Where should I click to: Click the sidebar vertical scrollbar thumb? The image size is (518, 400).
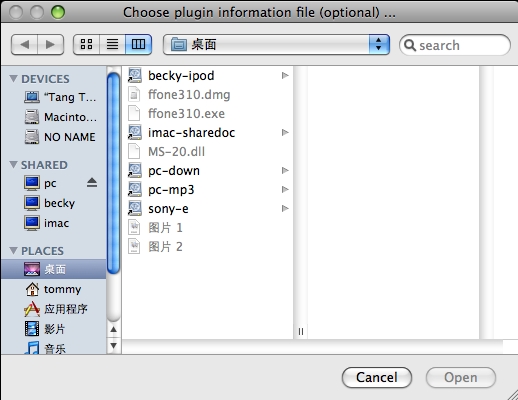click(113, 173)
